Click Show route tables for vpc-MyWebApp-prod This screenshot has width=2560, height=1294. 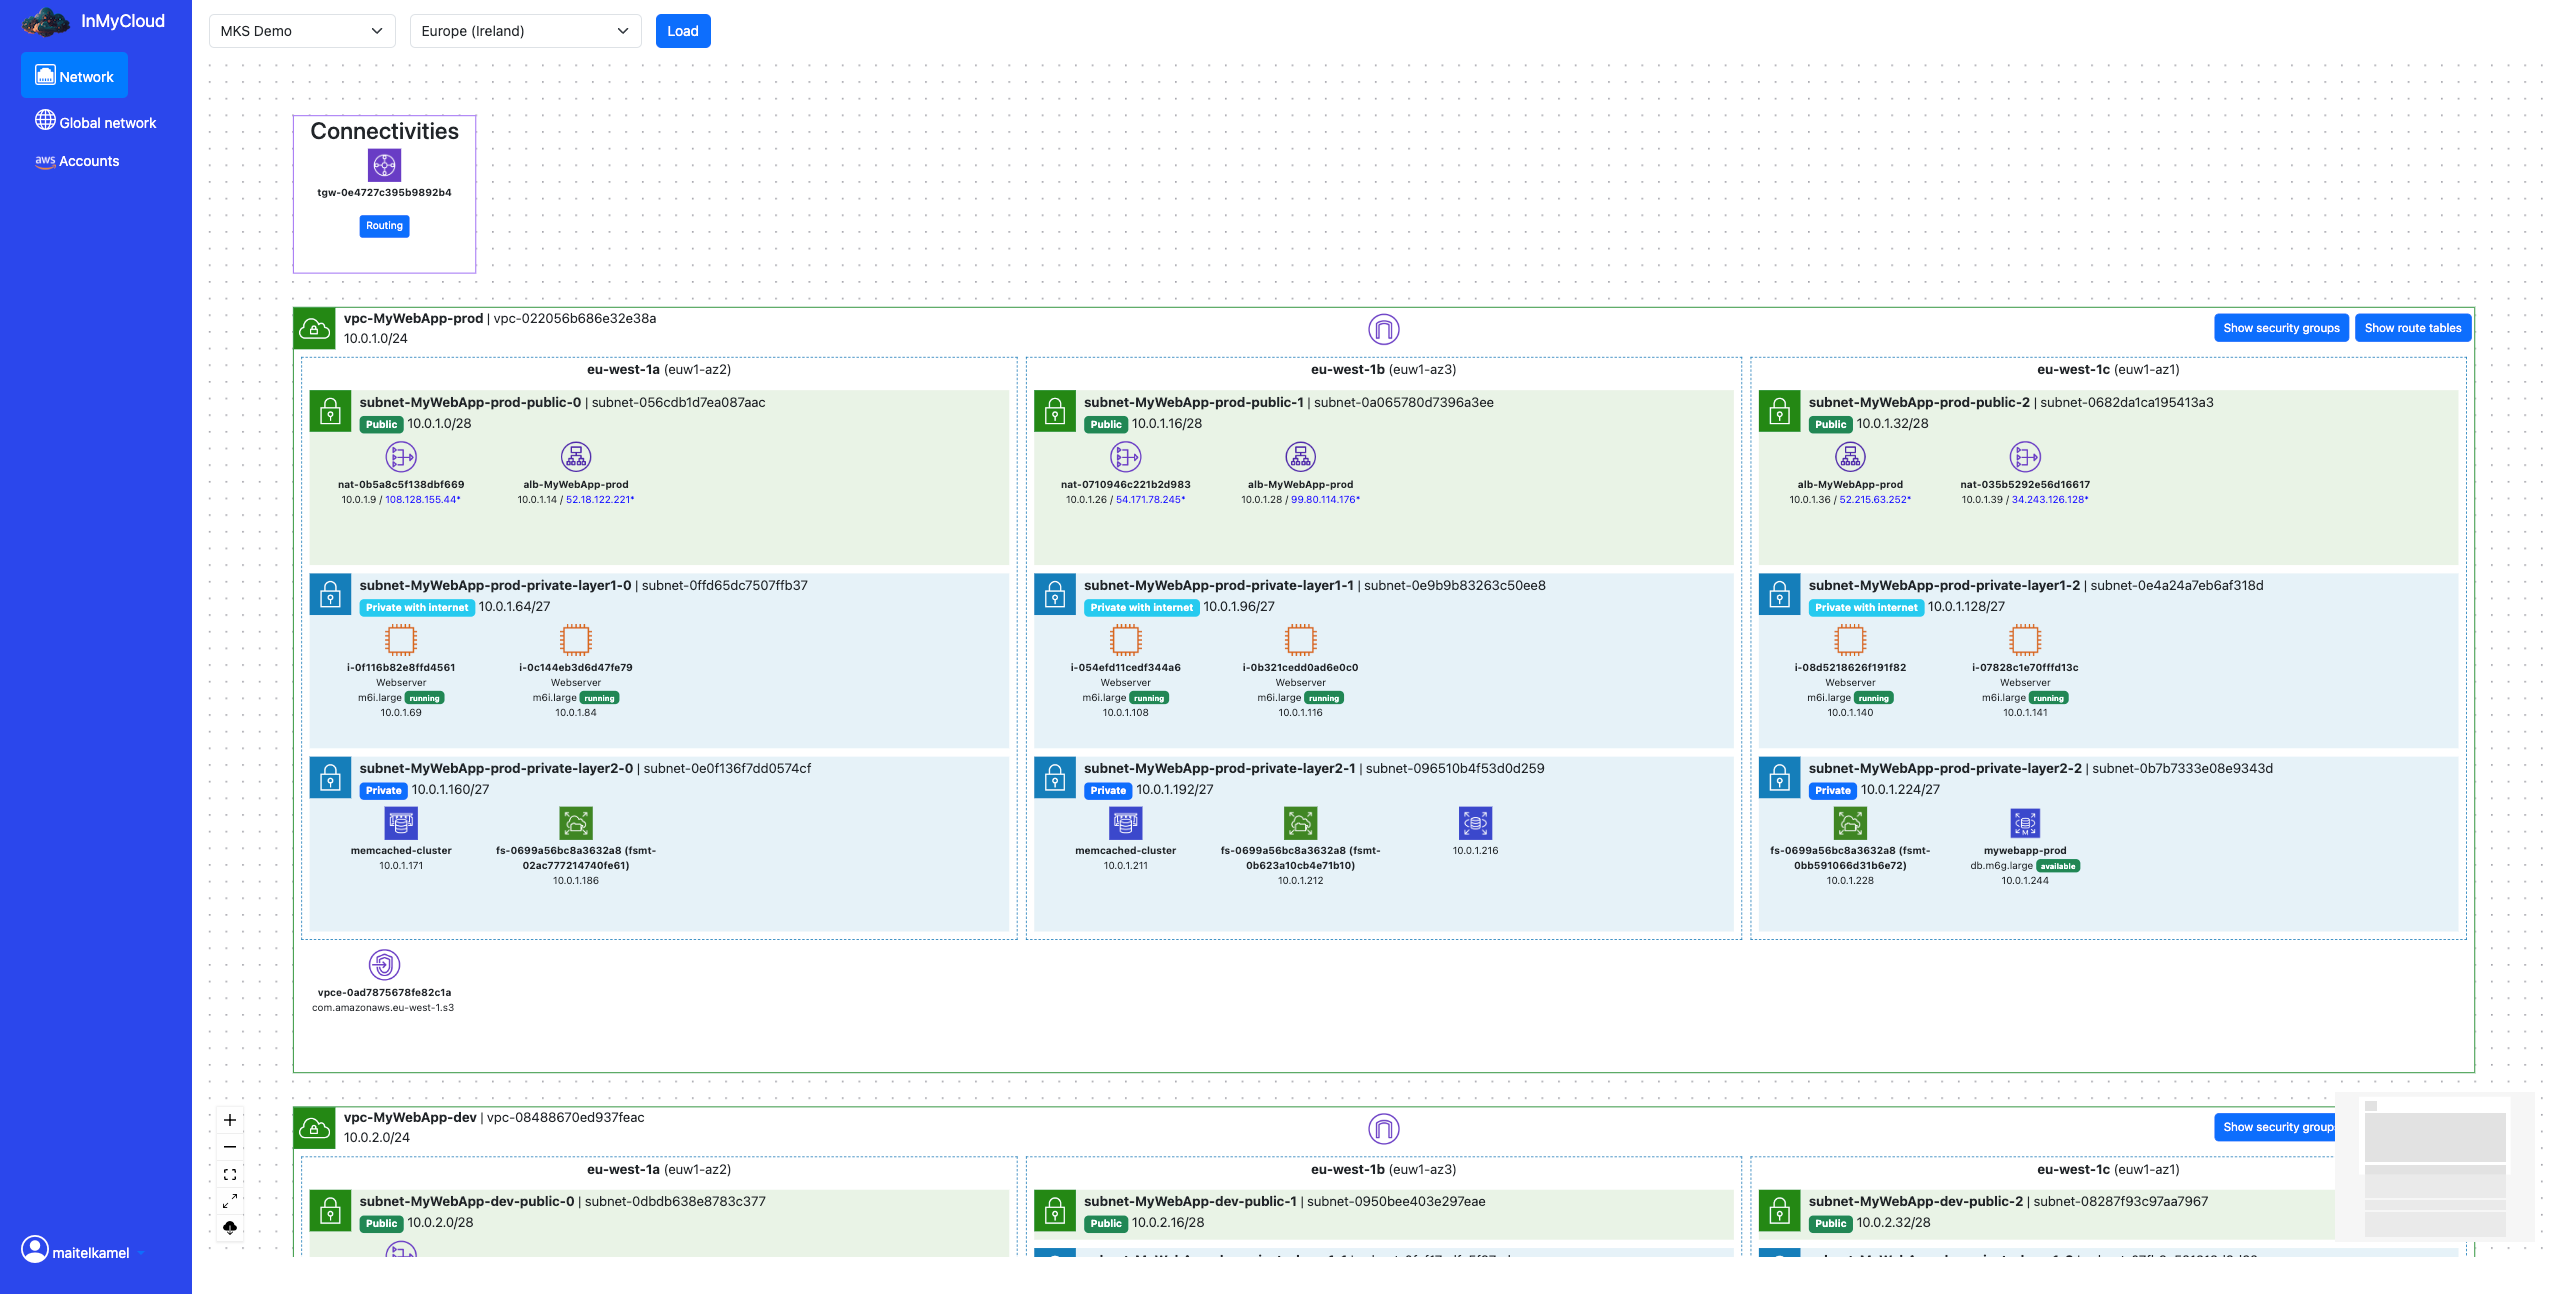point(2412,328)
